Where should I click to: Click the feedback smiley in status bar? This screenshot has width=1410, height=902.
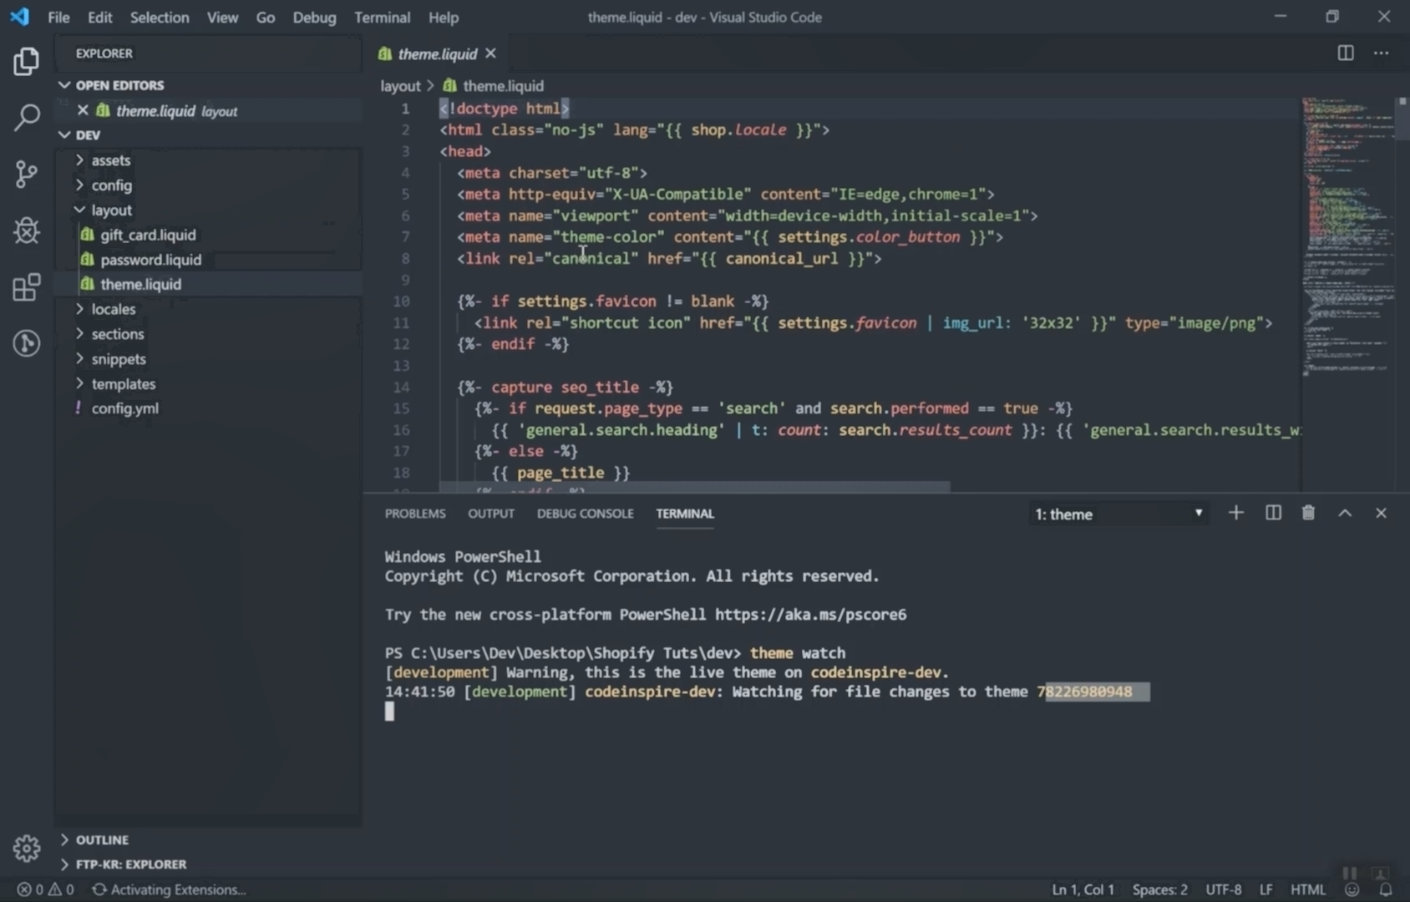click(x=1352, y=889)
